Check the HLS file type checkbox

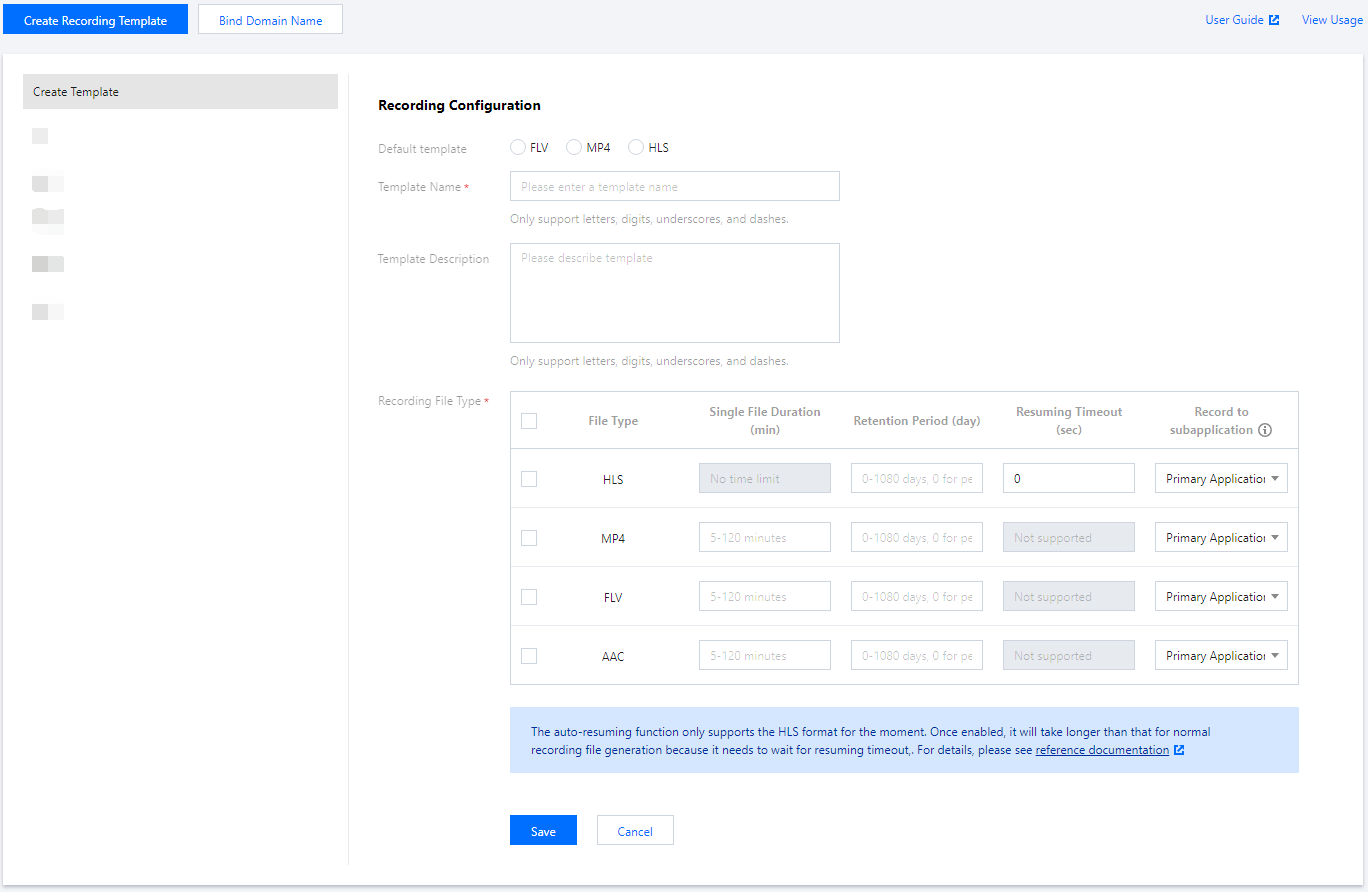[529, 478]
